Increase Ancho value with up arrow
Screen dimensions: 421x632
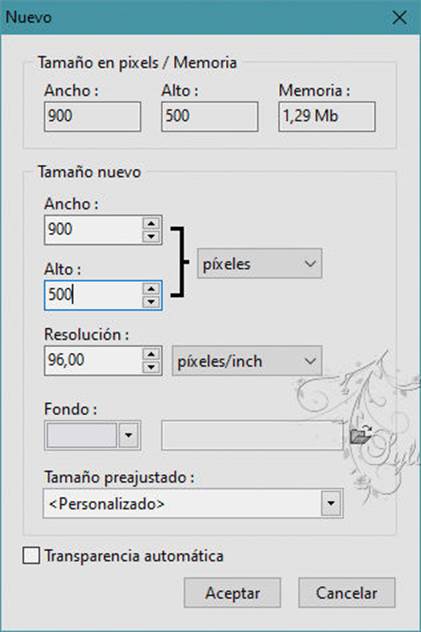click(x=151, y=224)
